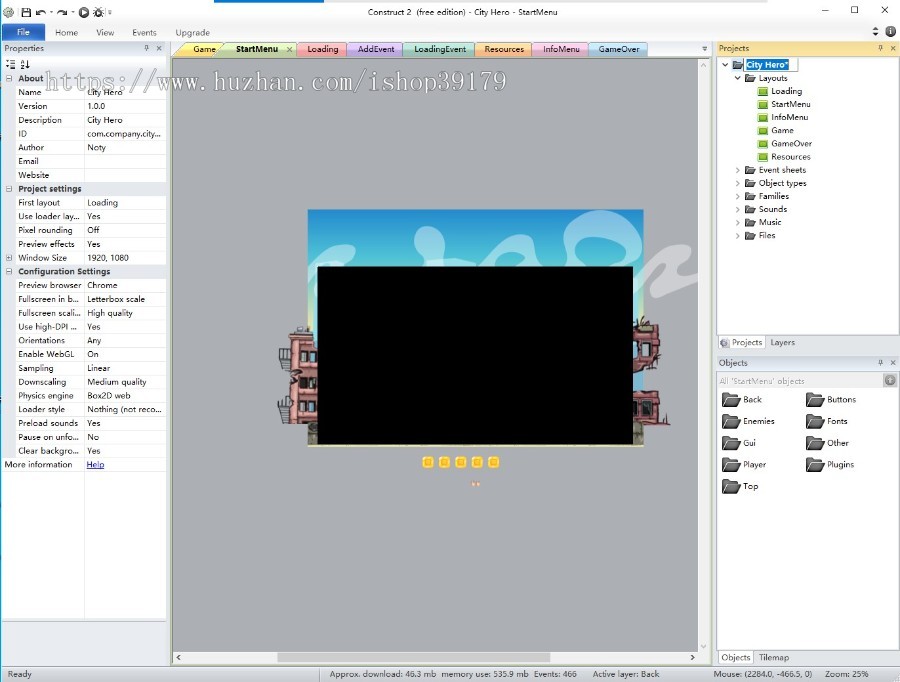Switch to the Home ribbon tab

point(67,33)
